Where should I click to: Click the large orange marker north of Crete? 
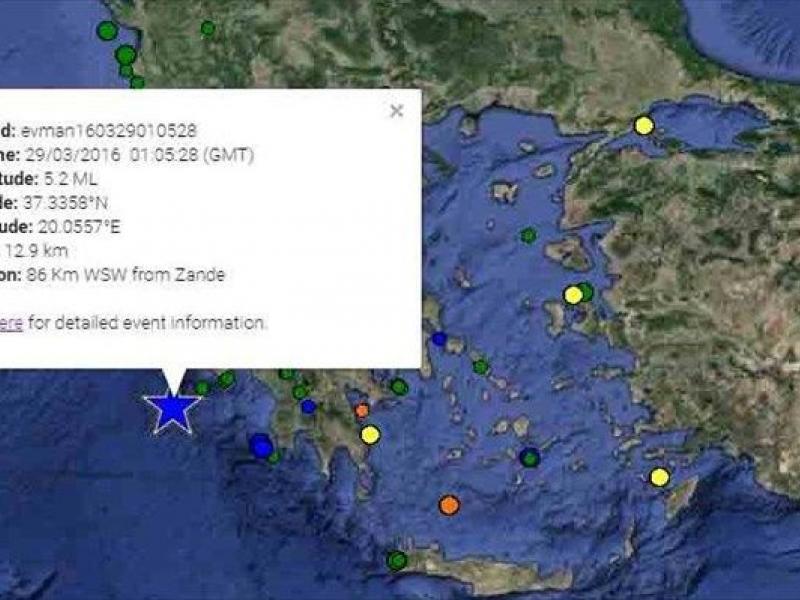(449, 505)
